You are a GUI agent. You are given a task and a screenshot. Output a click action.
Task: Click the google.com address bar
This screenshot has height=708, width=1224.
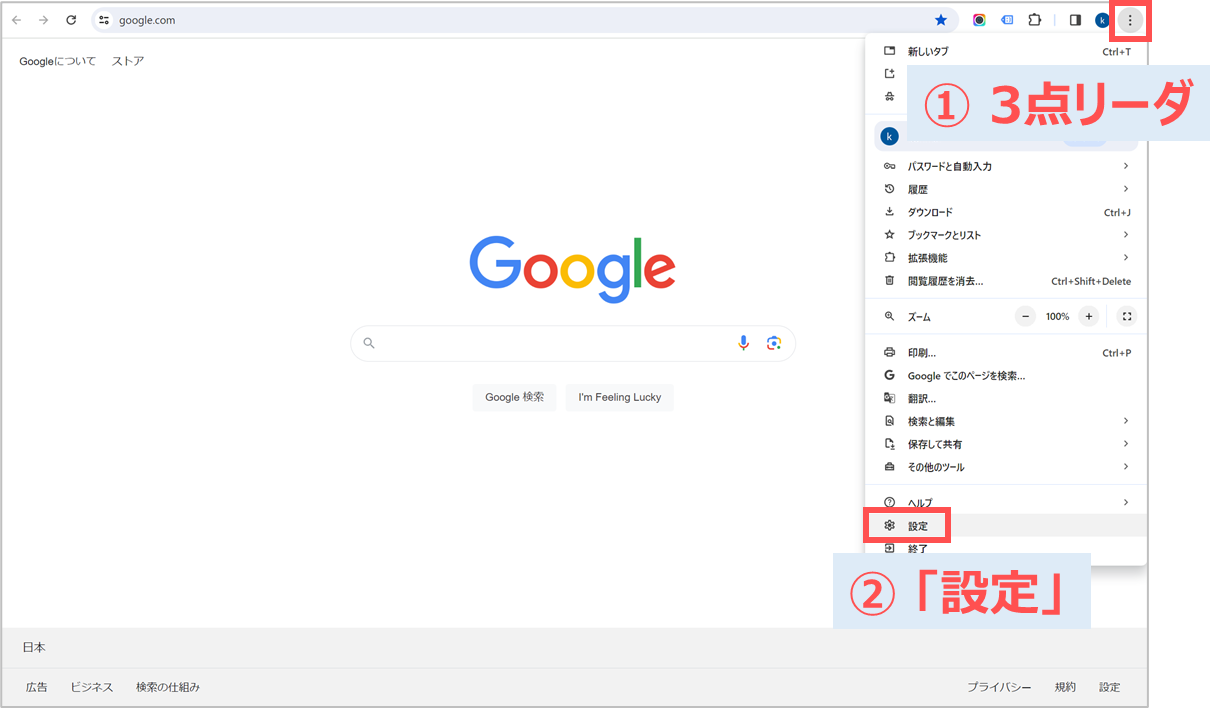(x=523, y=20)
